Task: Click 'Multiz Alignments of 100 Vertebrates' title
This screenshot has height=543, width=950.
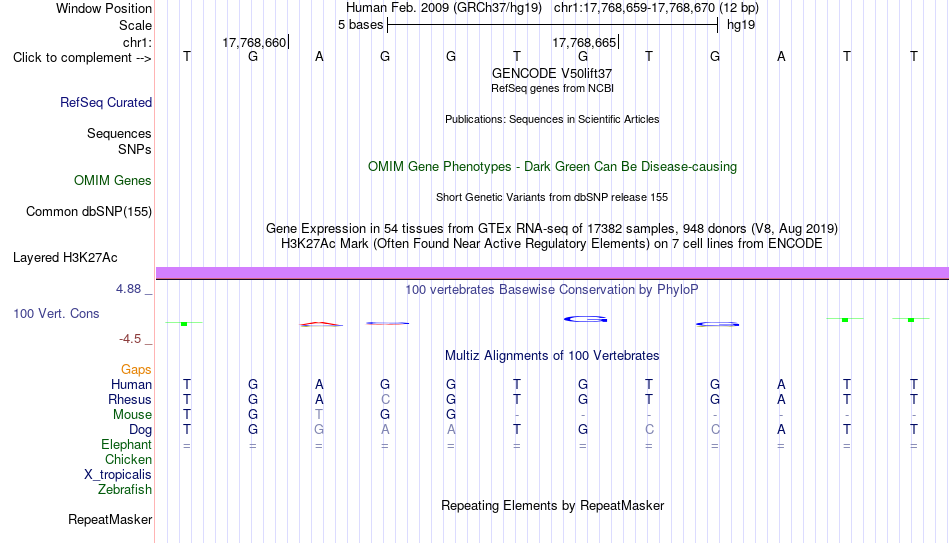Action: [552, 356]
